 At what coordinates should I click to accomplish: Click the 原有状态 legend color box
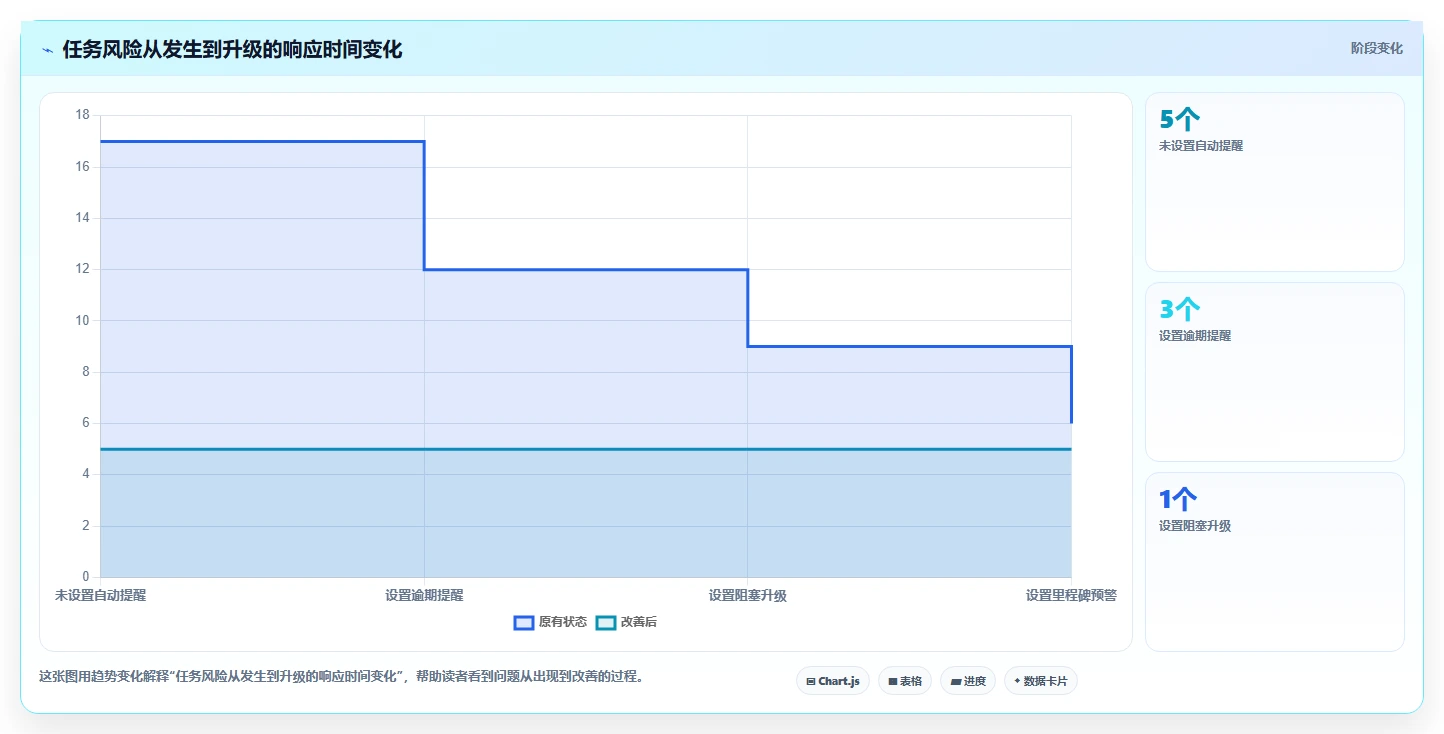523,622
